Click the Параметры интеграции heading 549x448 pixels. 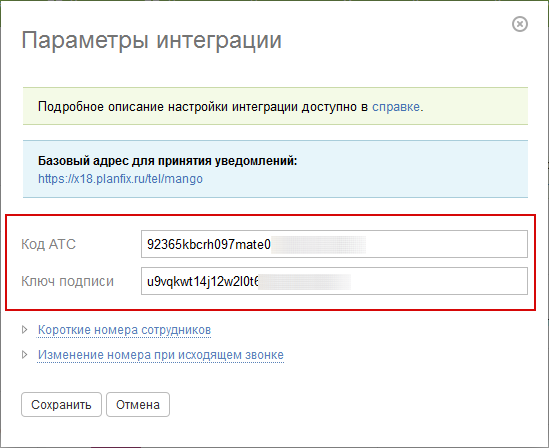(152, 41)
